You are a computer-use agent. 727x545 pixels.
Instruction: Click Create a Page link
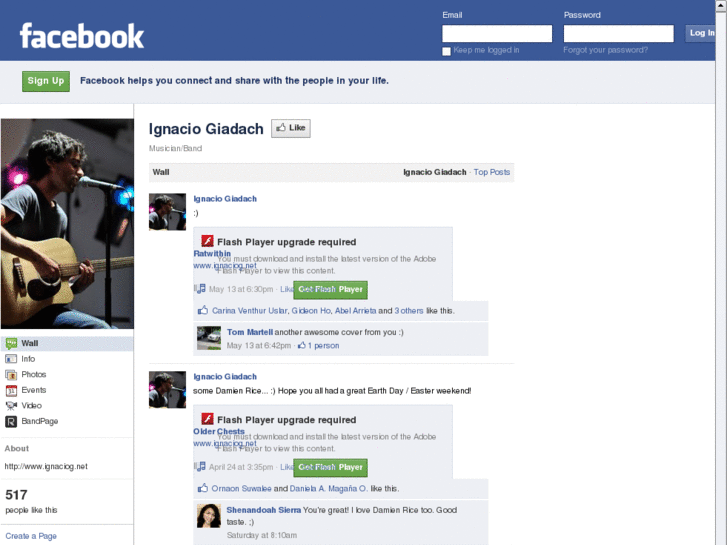(31, 536)
